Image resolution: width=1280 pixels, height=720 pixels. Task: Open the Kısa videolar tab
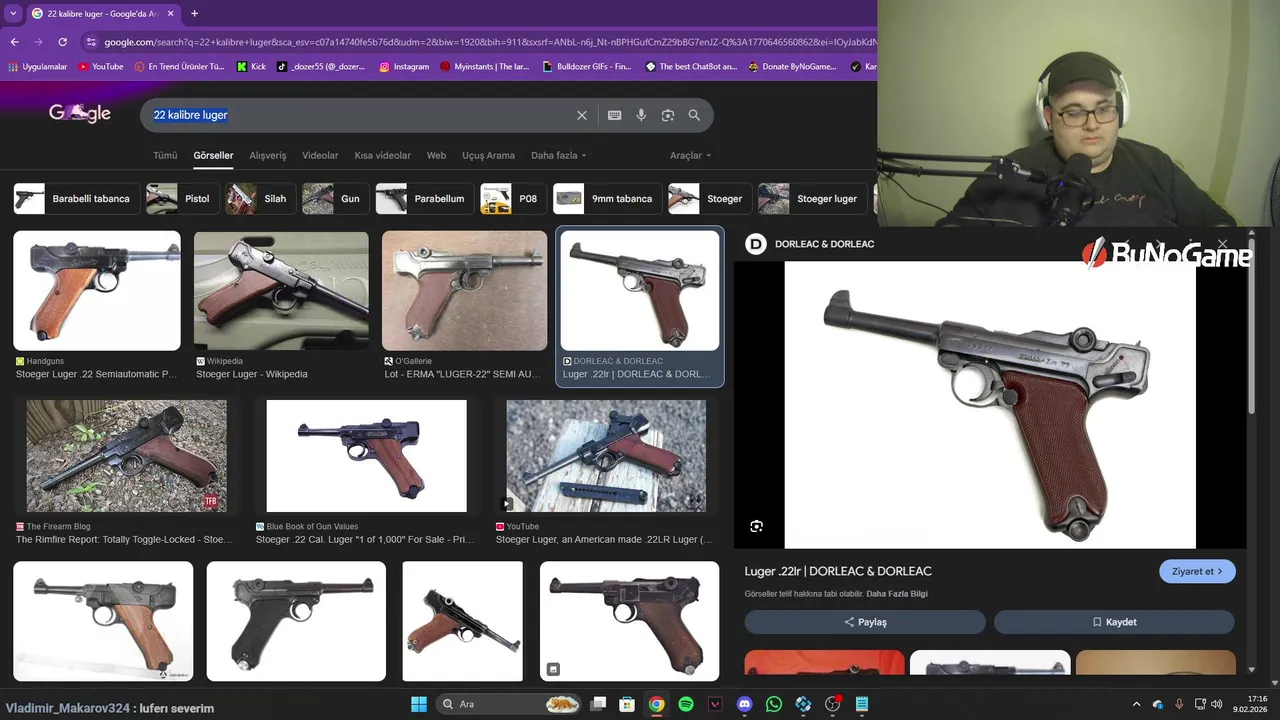382,155
